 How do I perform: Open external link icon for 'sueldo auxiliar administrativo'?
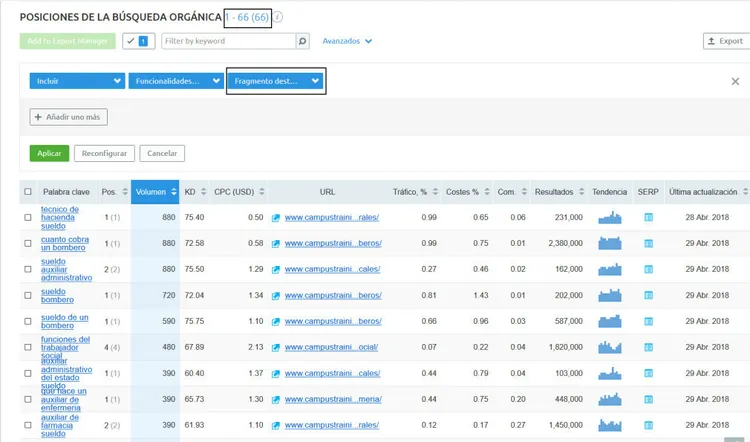(x=276, y=269)
